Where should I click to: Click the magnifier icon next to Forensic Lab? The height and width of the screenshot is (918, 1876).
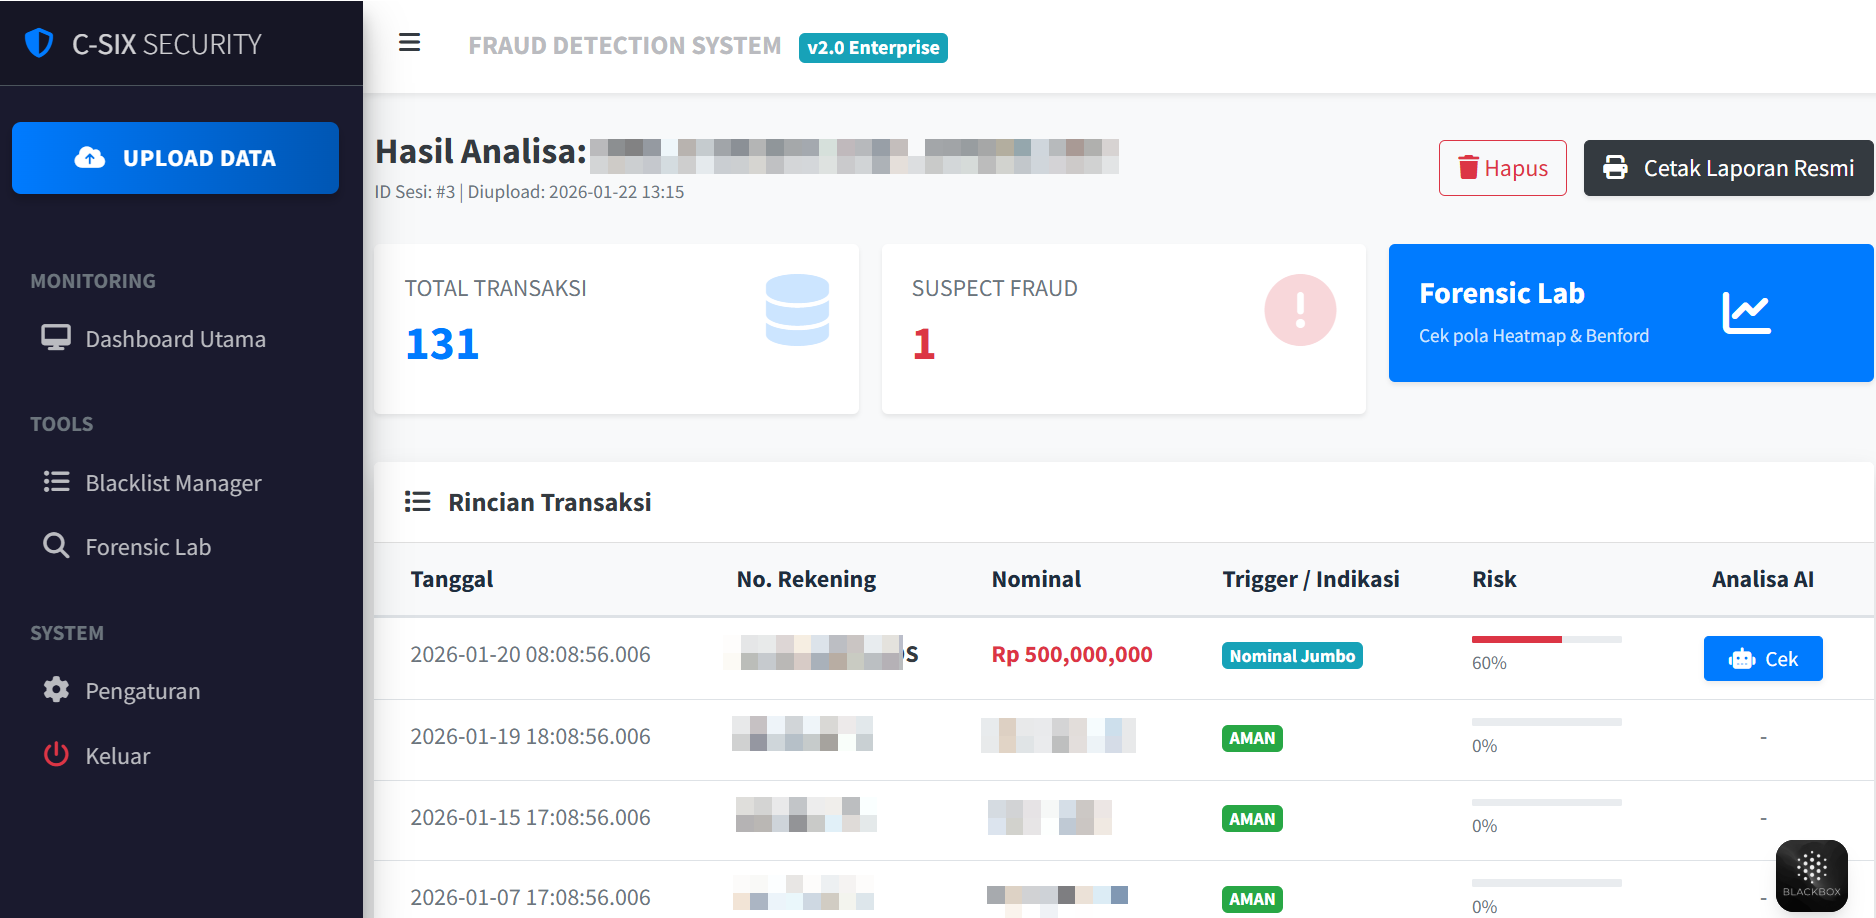click(x=56, y=546)
